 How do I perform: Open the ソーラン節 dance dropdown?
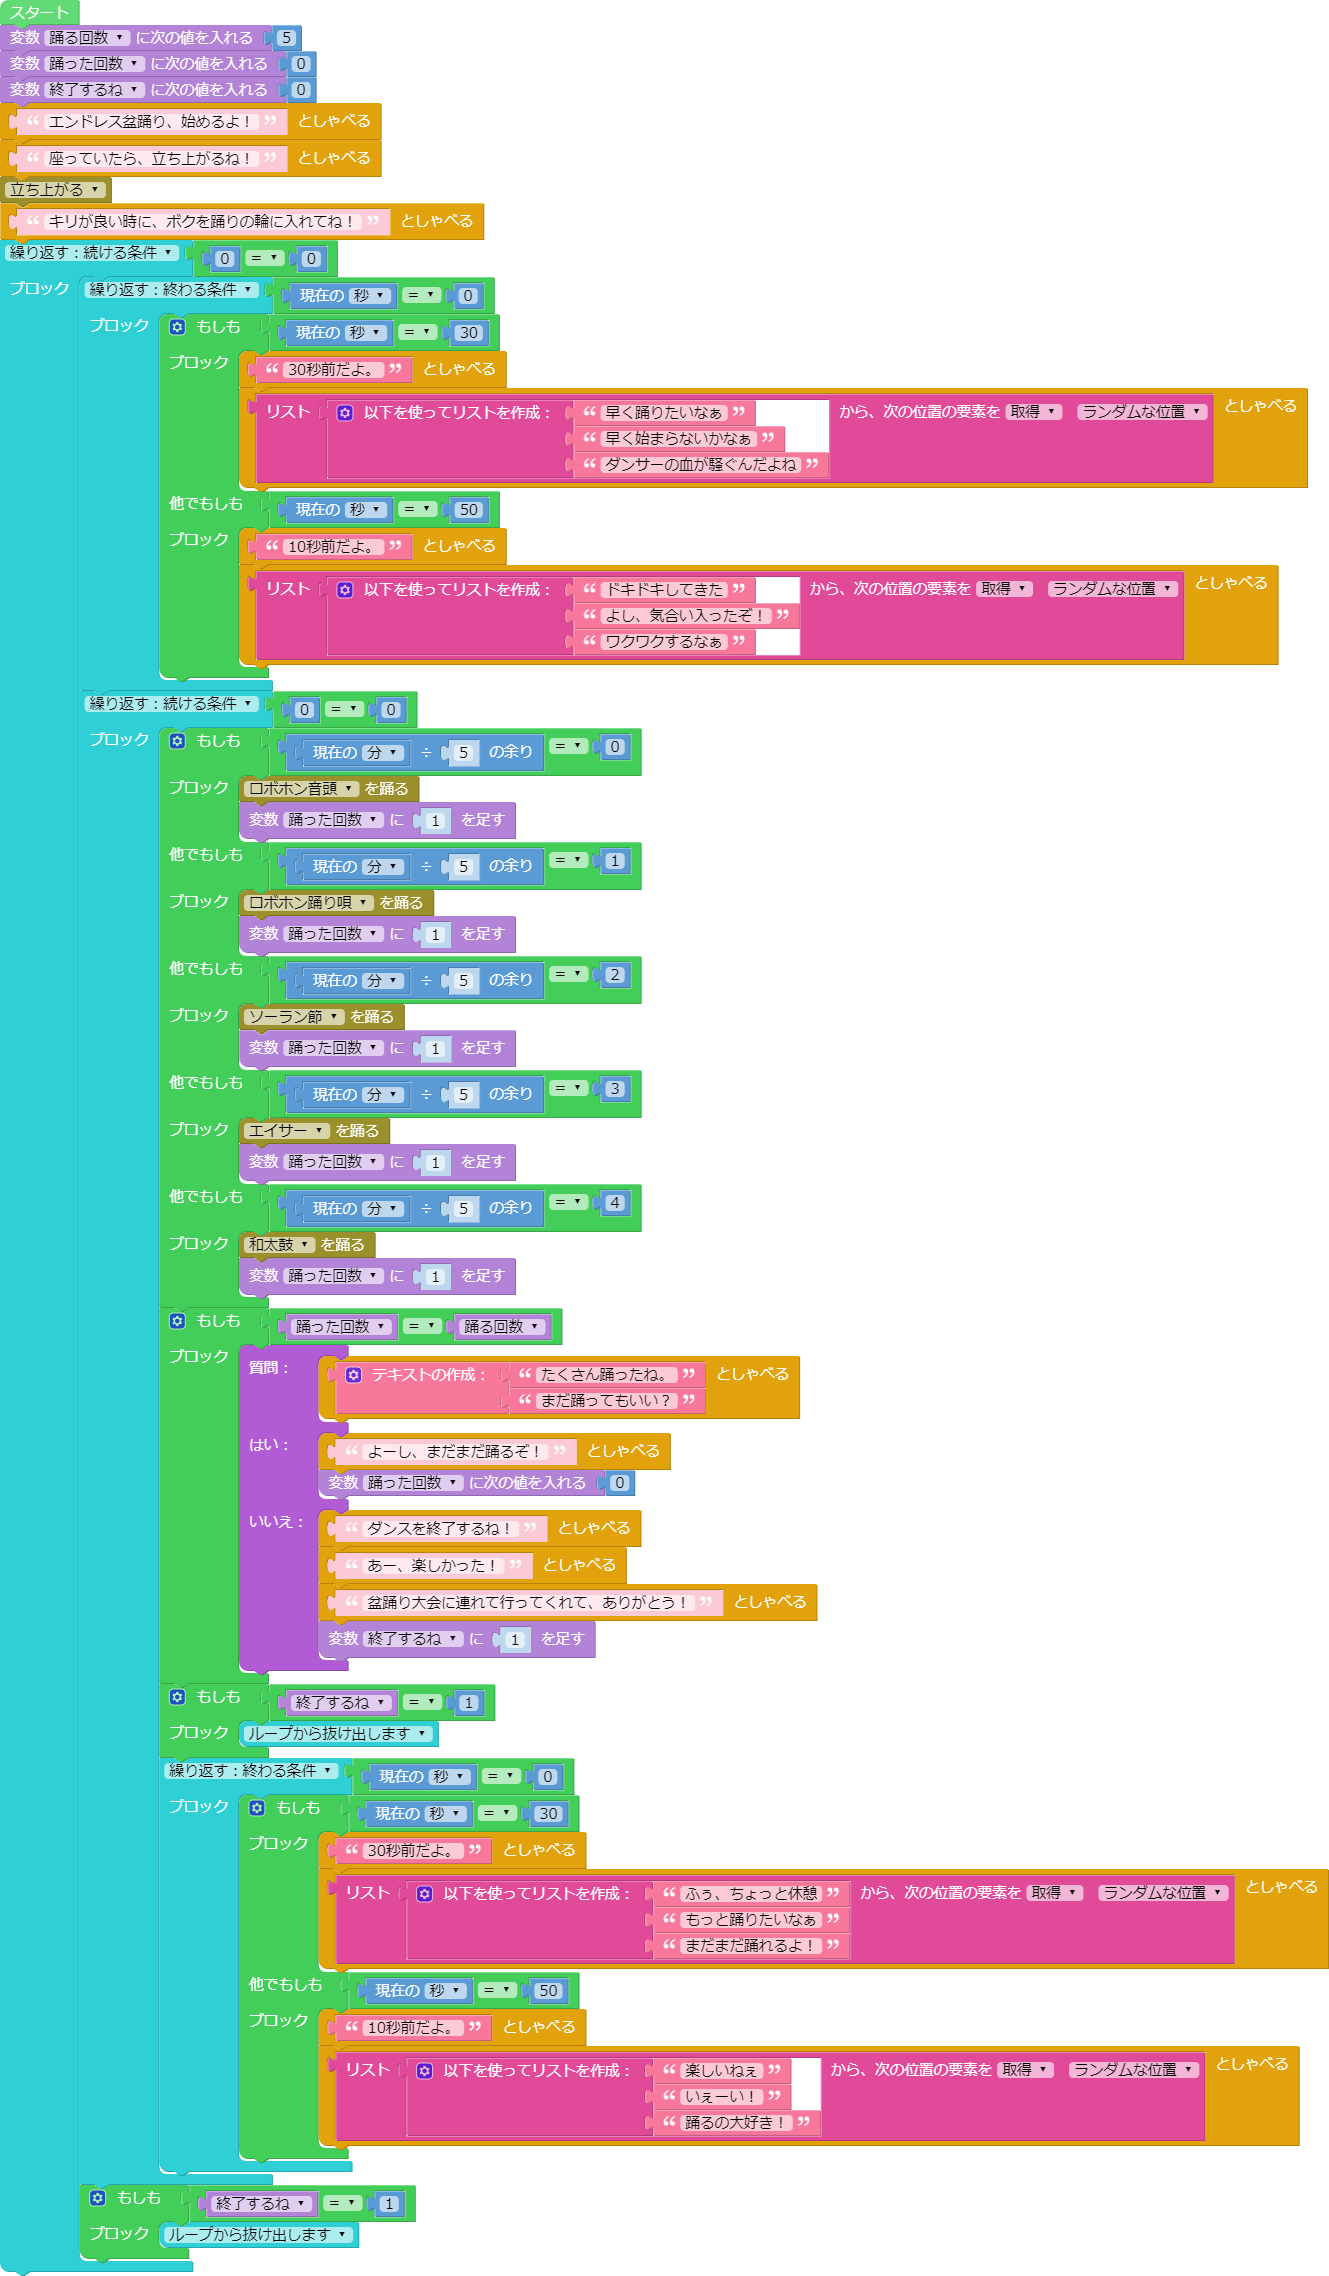[x=294, y=1017]
